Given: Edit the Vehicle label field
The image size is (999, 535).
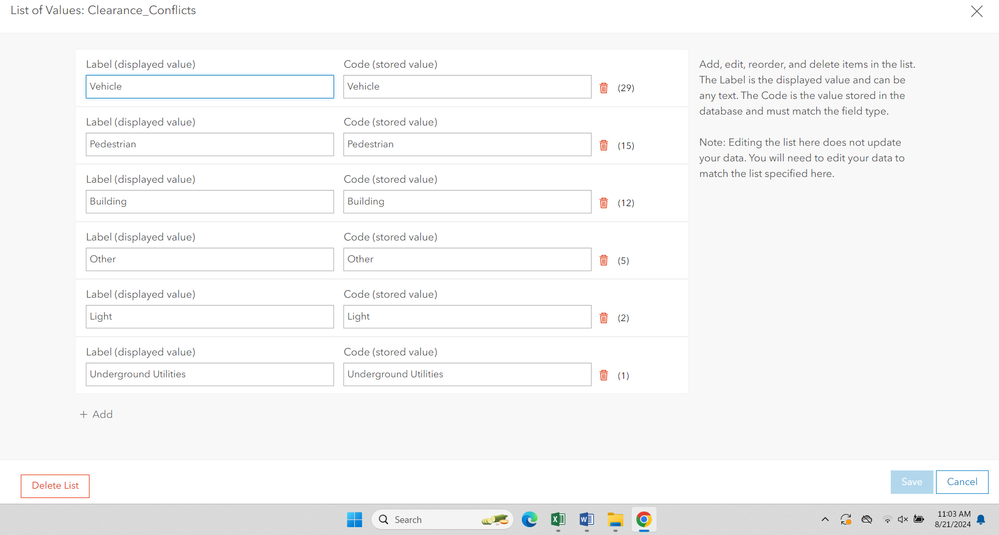Looking at the screenshot, I should (210, 87).
